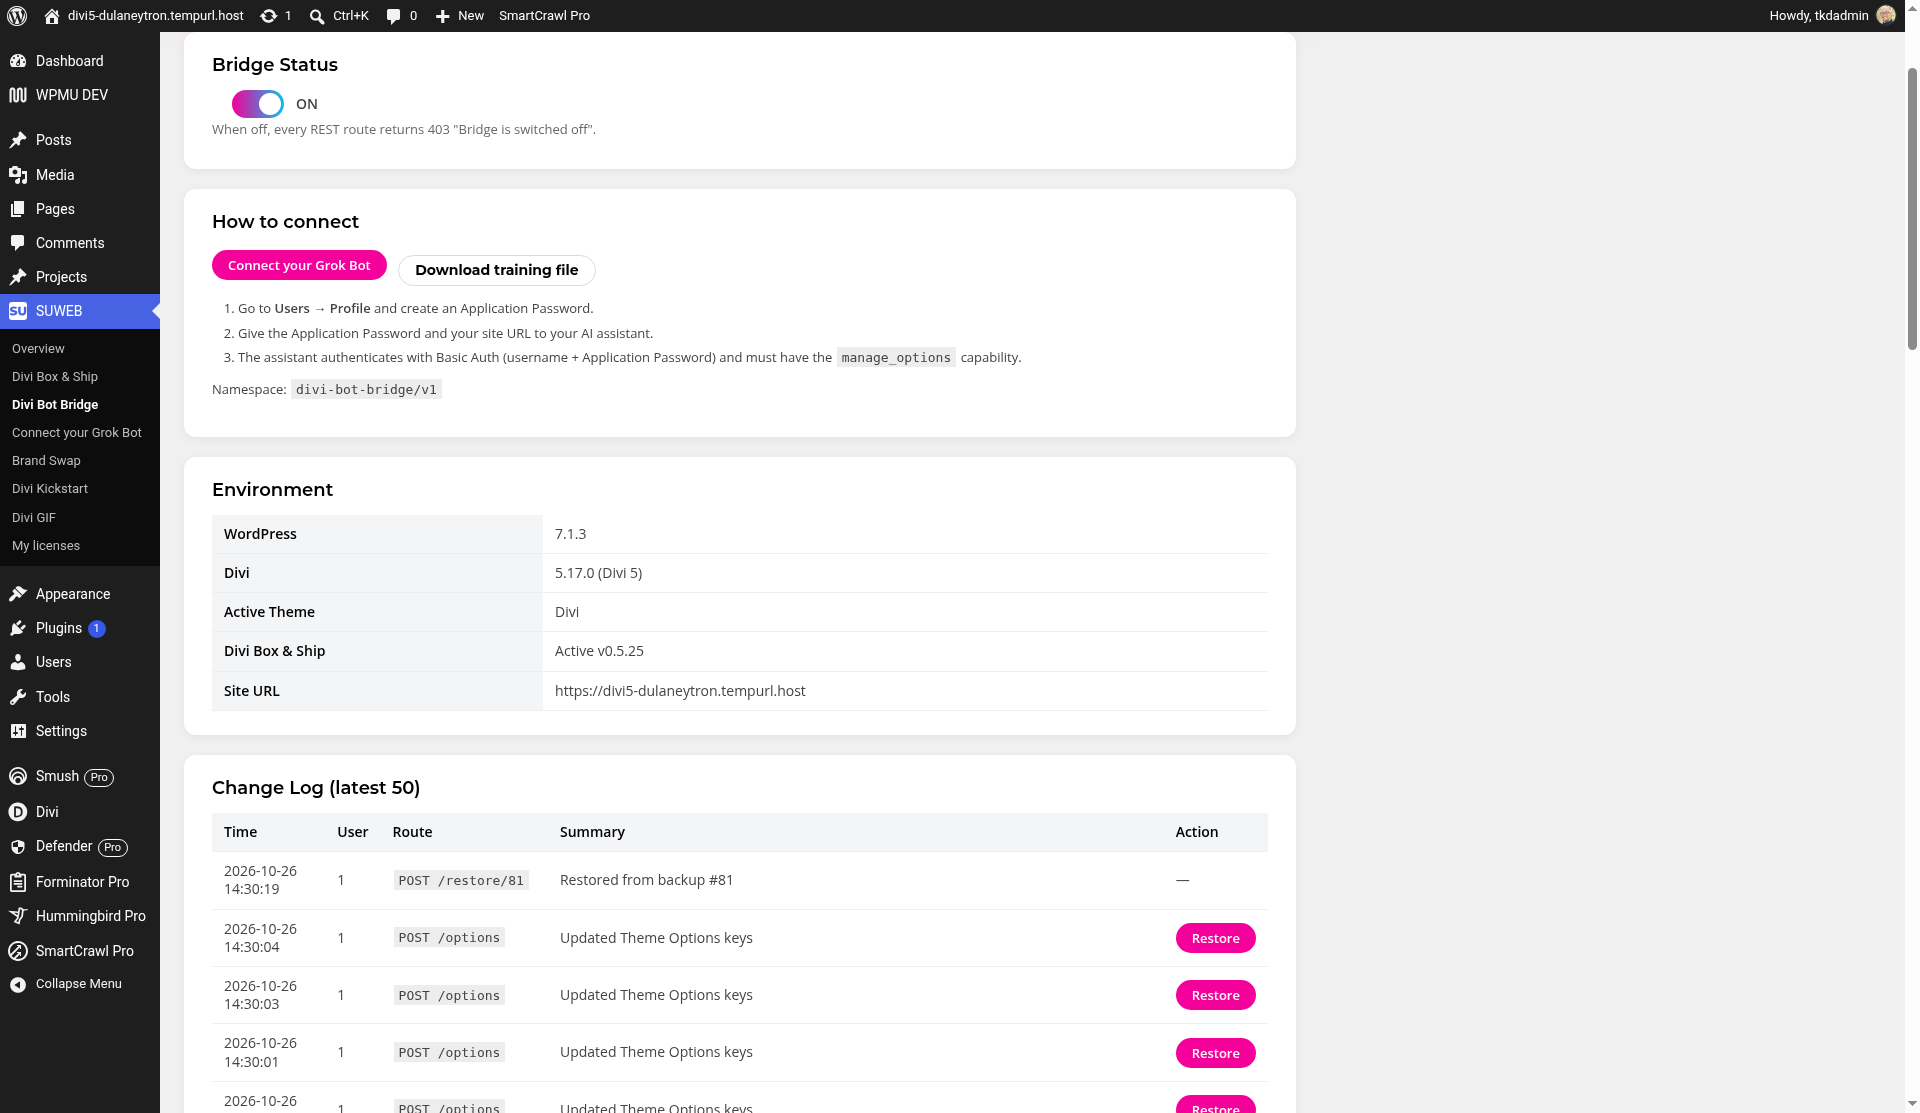Restore the 14:30:03 Theme Options change

click(x=1216, y=995)
